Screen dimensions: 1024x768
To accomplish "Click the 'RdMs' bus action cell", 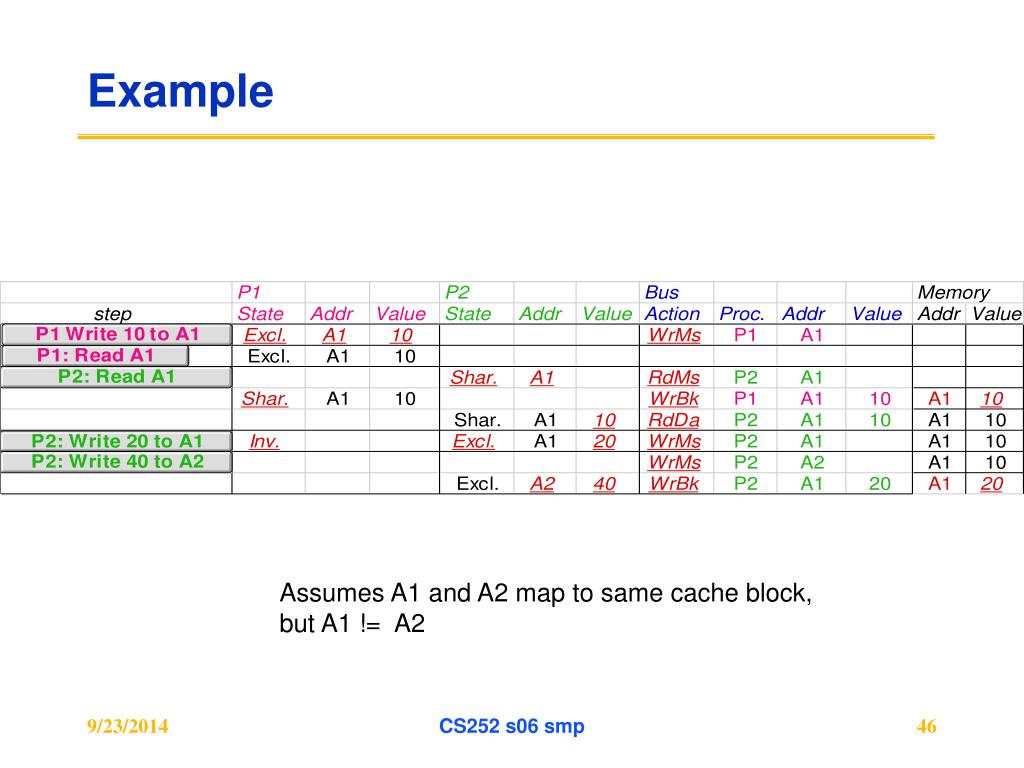I will (x=674, y=377).
